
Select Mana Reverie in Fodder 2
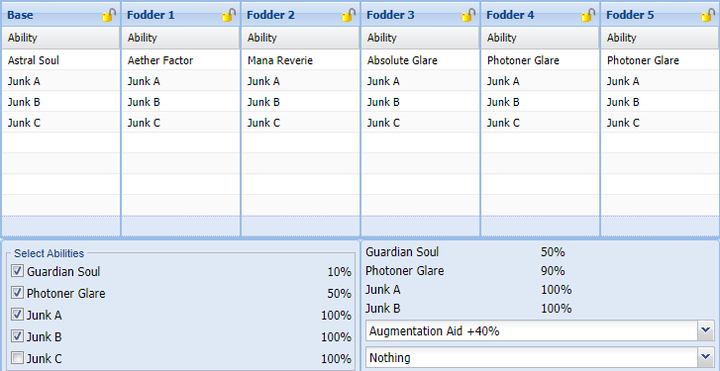[x=300, y=60]
